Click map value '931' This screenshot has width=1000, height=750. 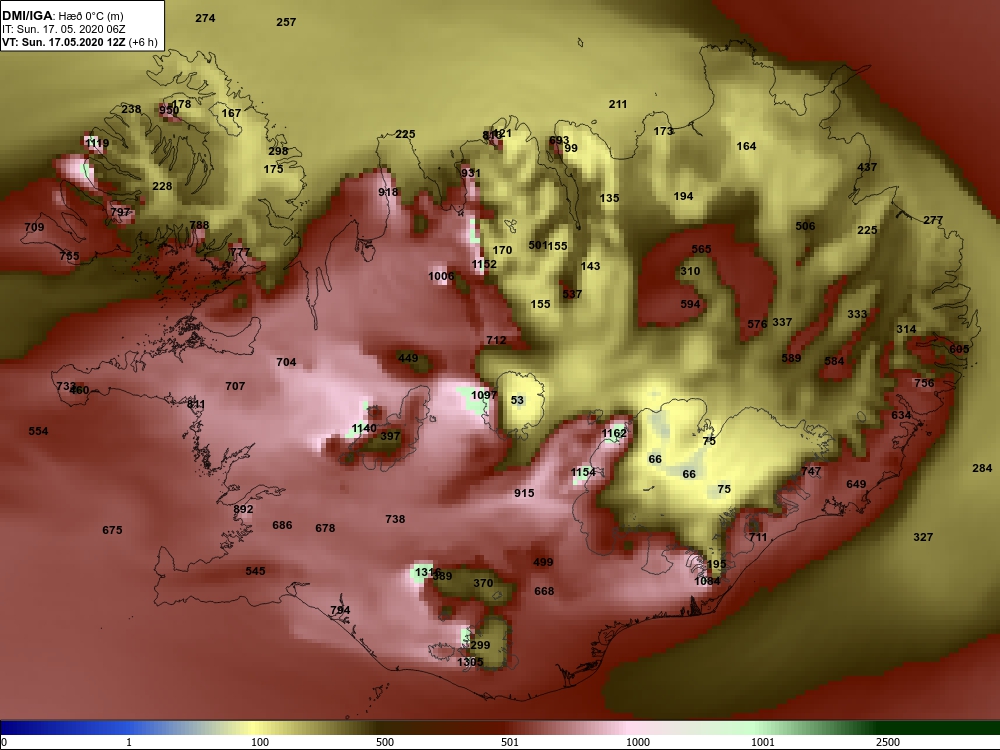(471, 173)
